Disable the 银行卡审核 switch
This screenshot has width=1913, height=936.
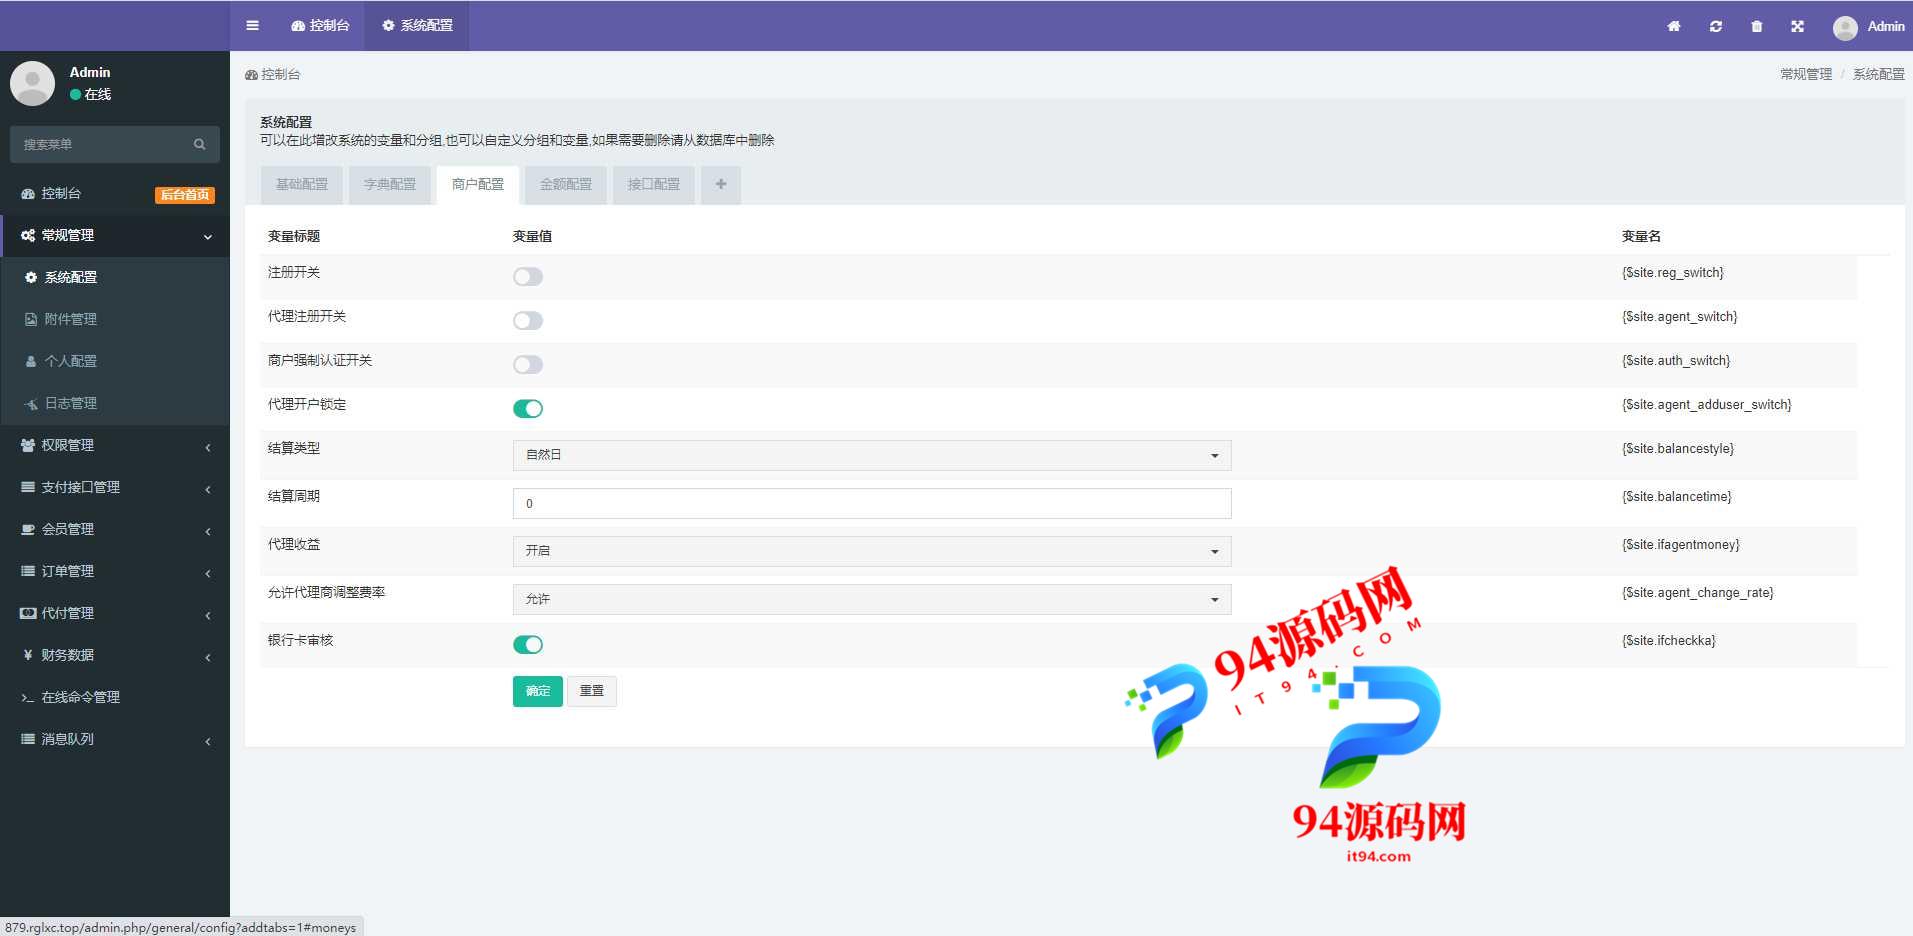528,644
